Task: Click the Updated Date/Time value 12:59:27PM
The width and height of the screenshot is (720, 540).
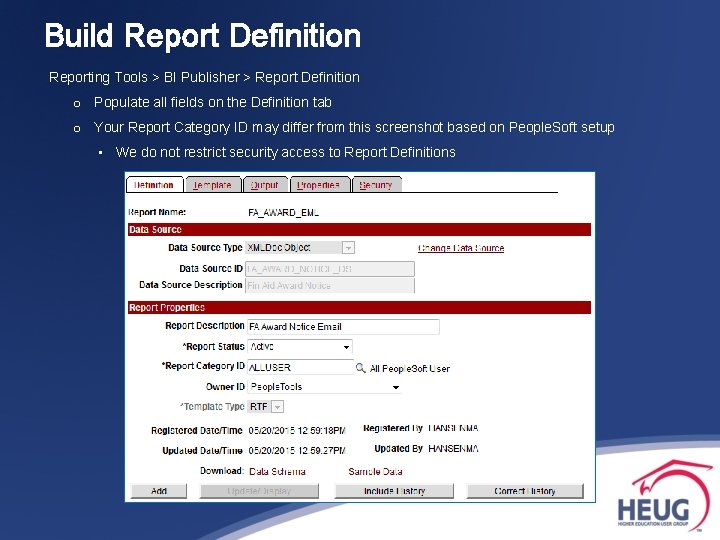Action: tap(297, 450)
